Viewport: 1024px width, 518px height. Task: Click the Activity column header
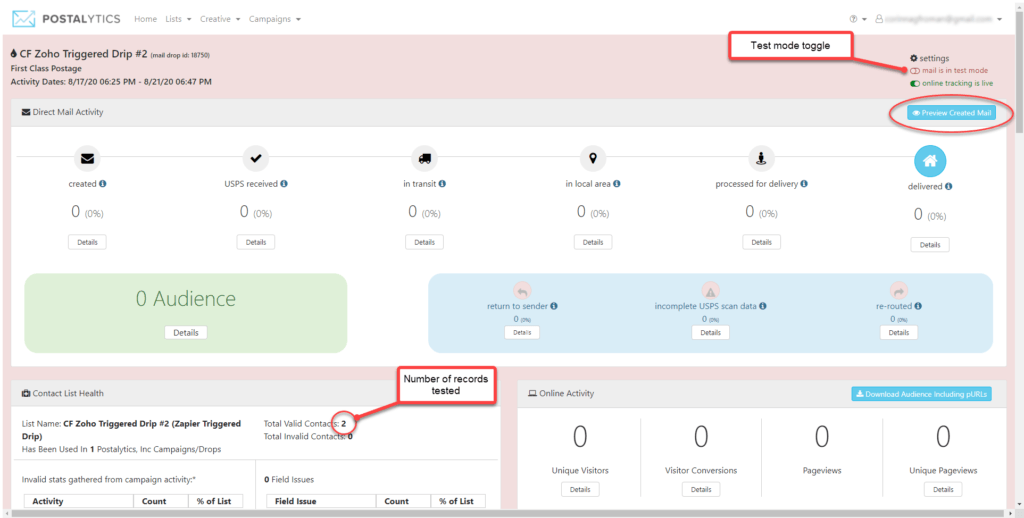tap(78, 501)
